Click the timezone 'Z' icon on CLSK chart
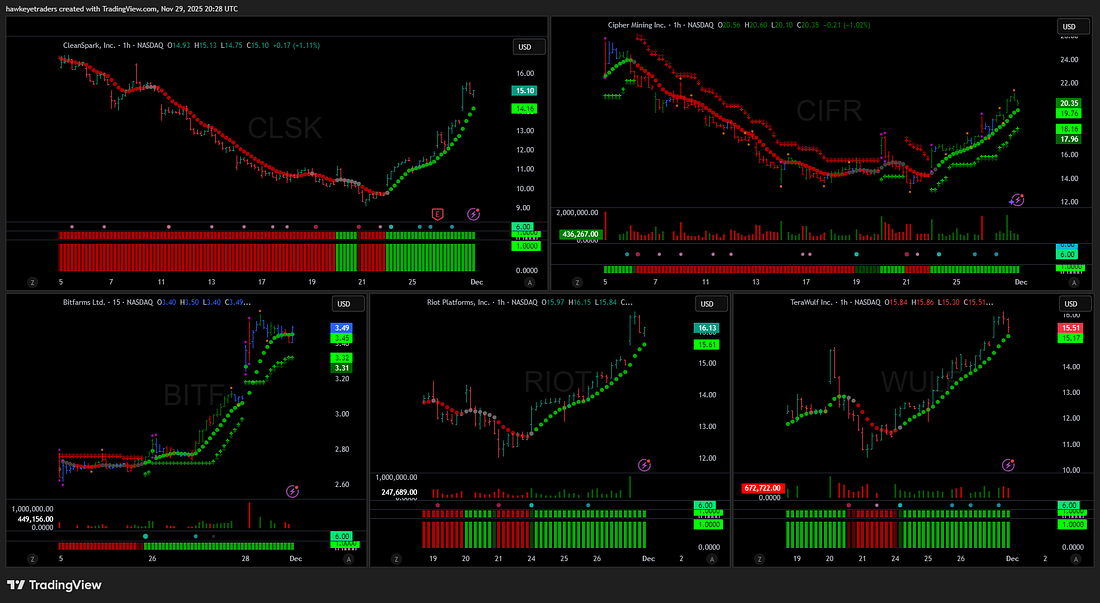Viewport: 1100px width, 603px height. (x=32, y=283)
